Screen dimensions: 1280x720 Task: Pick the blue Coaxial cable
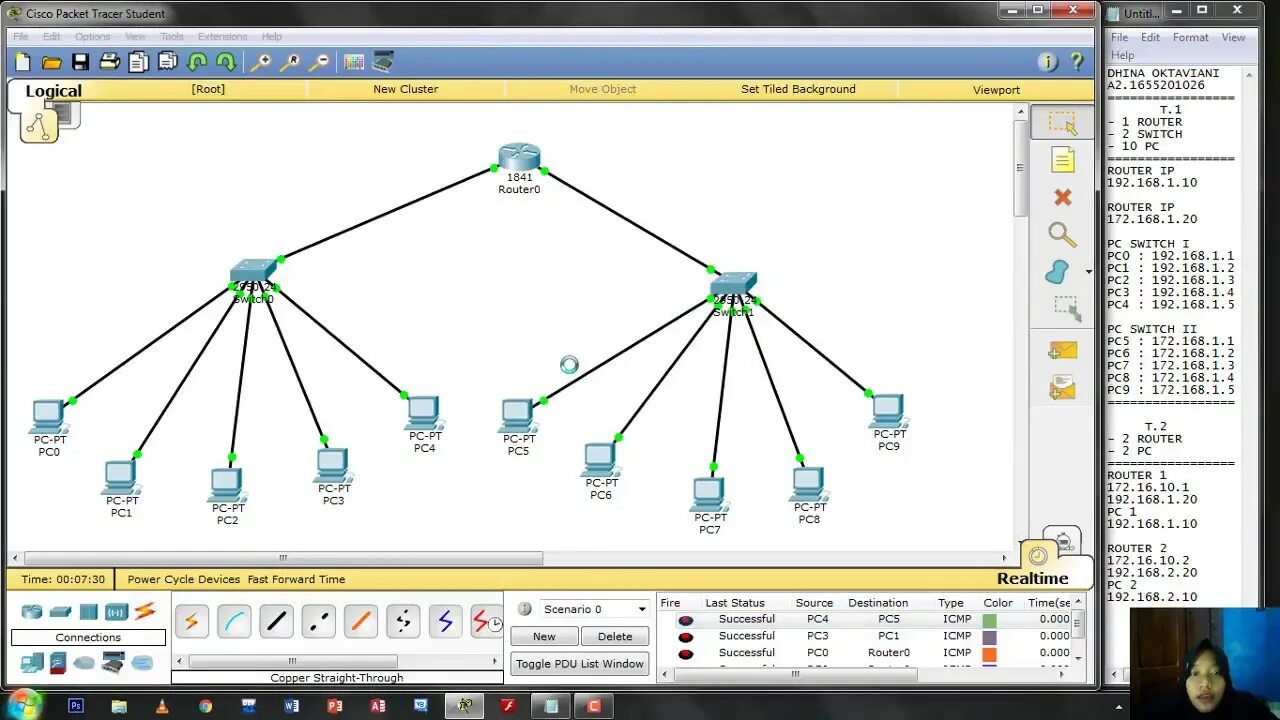click(x=444, y=621)
